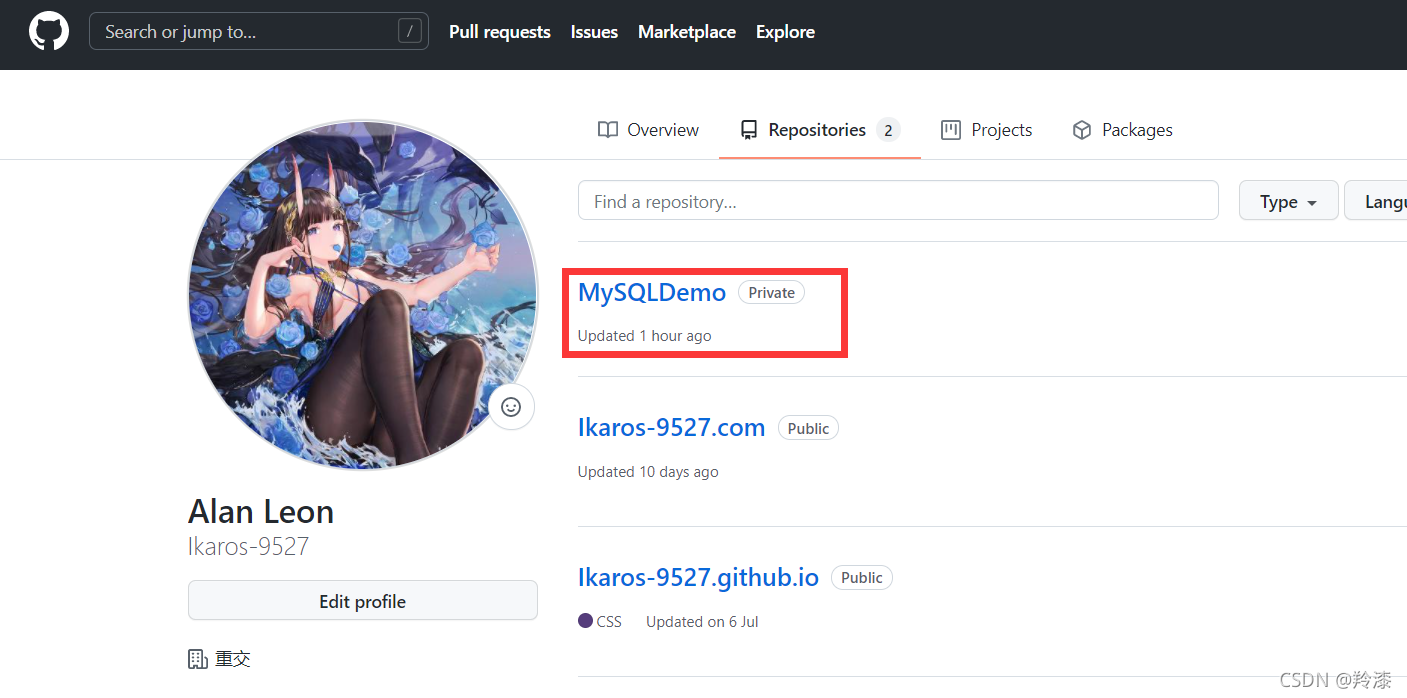Click the CSS language color dot

(x=586, y=621)
